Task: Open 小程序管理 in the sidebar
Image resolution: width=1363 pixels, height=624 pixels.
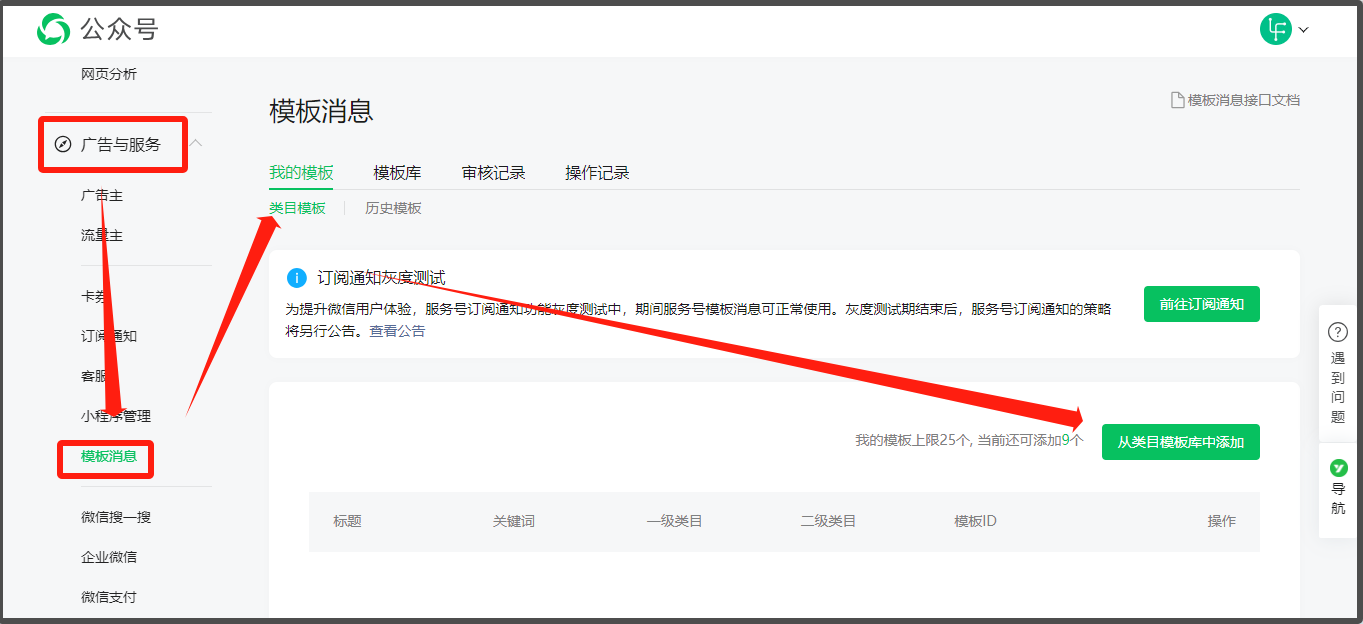Action: coord(116,416)
